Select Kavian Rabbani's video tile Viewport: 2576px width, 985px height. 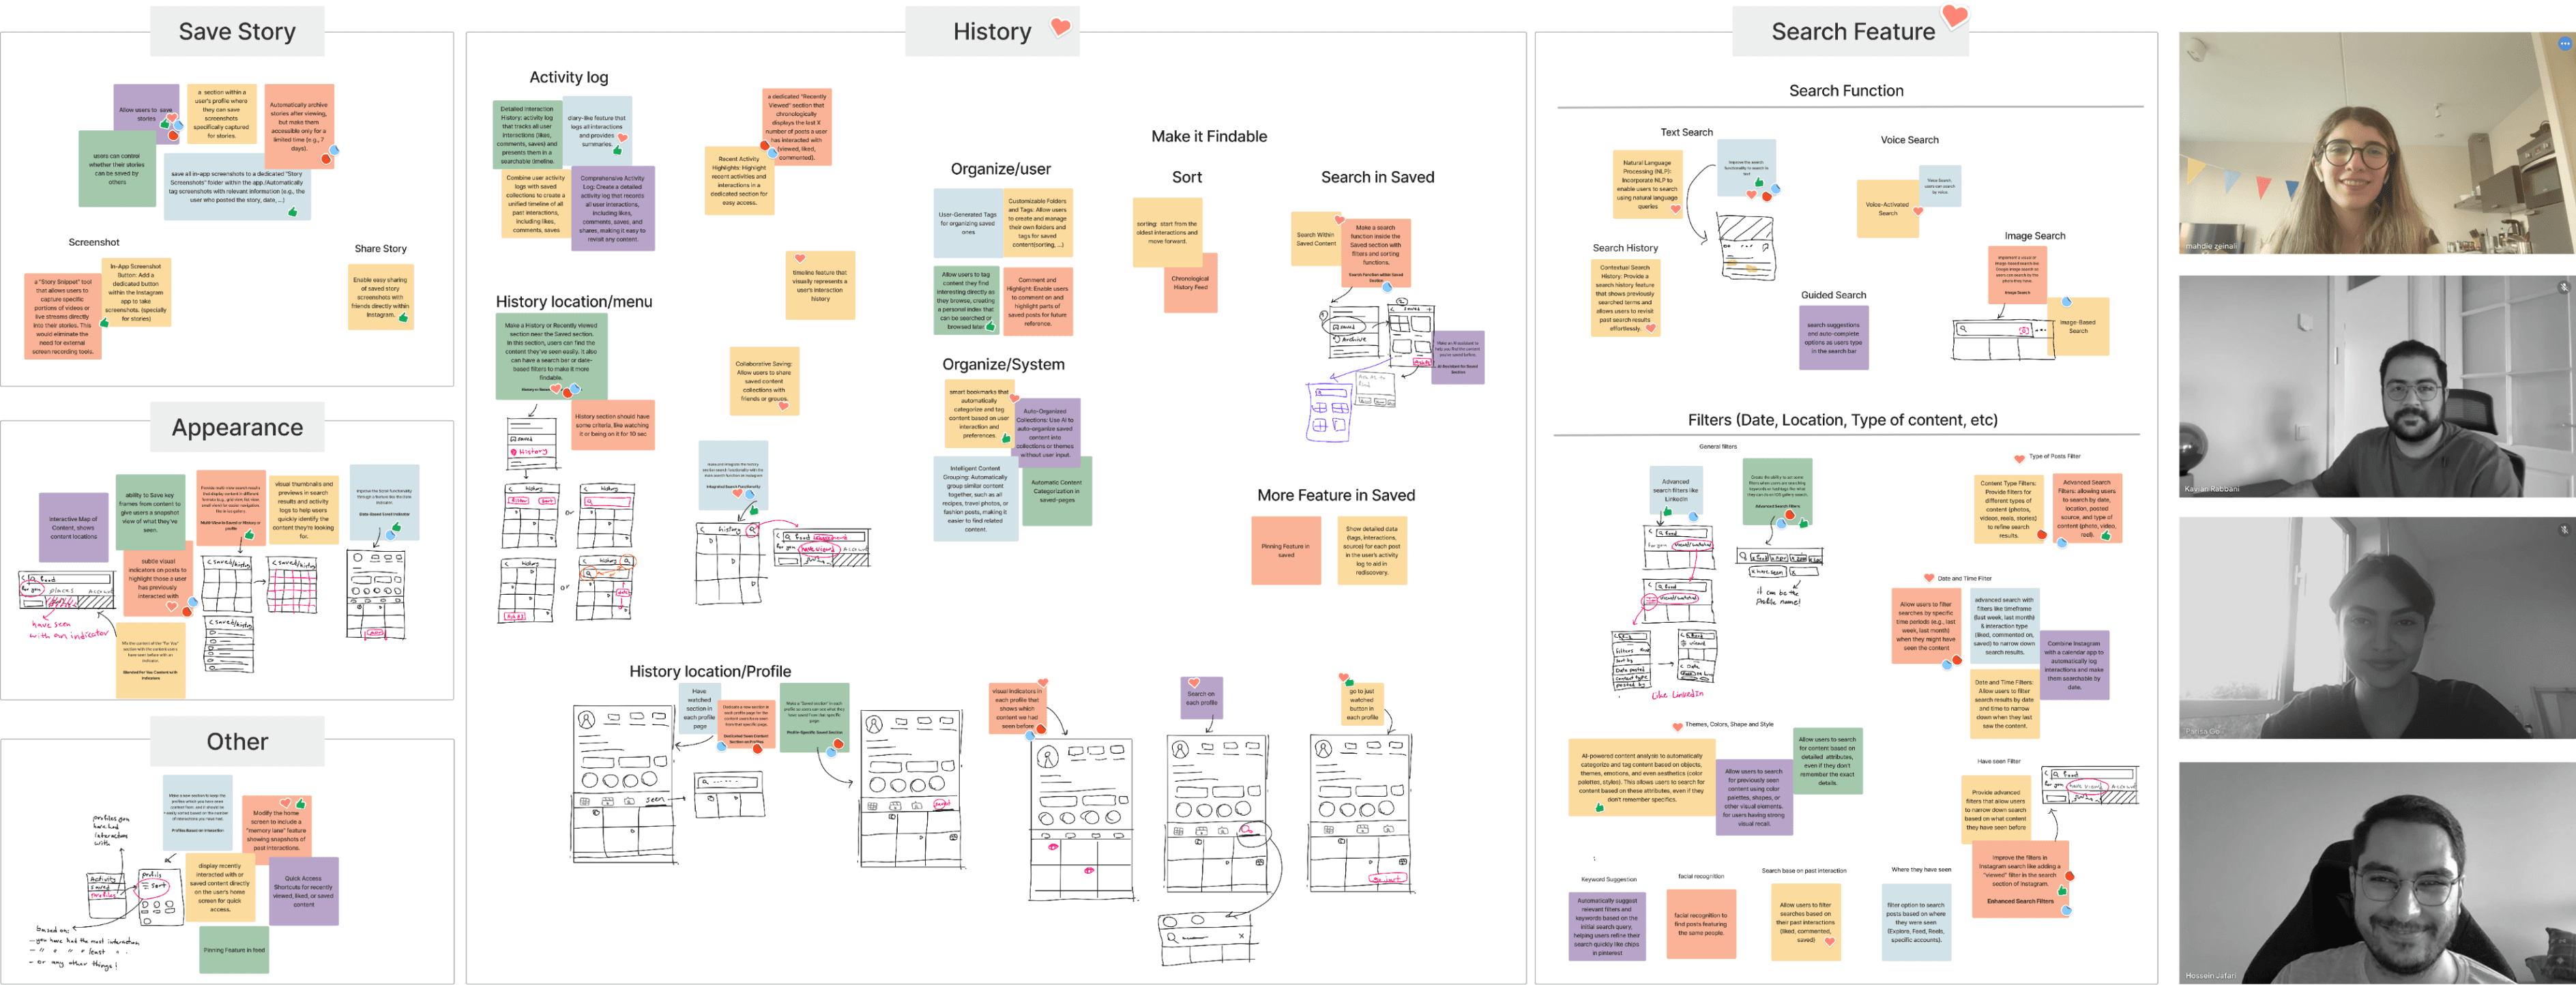[2377, 387]
